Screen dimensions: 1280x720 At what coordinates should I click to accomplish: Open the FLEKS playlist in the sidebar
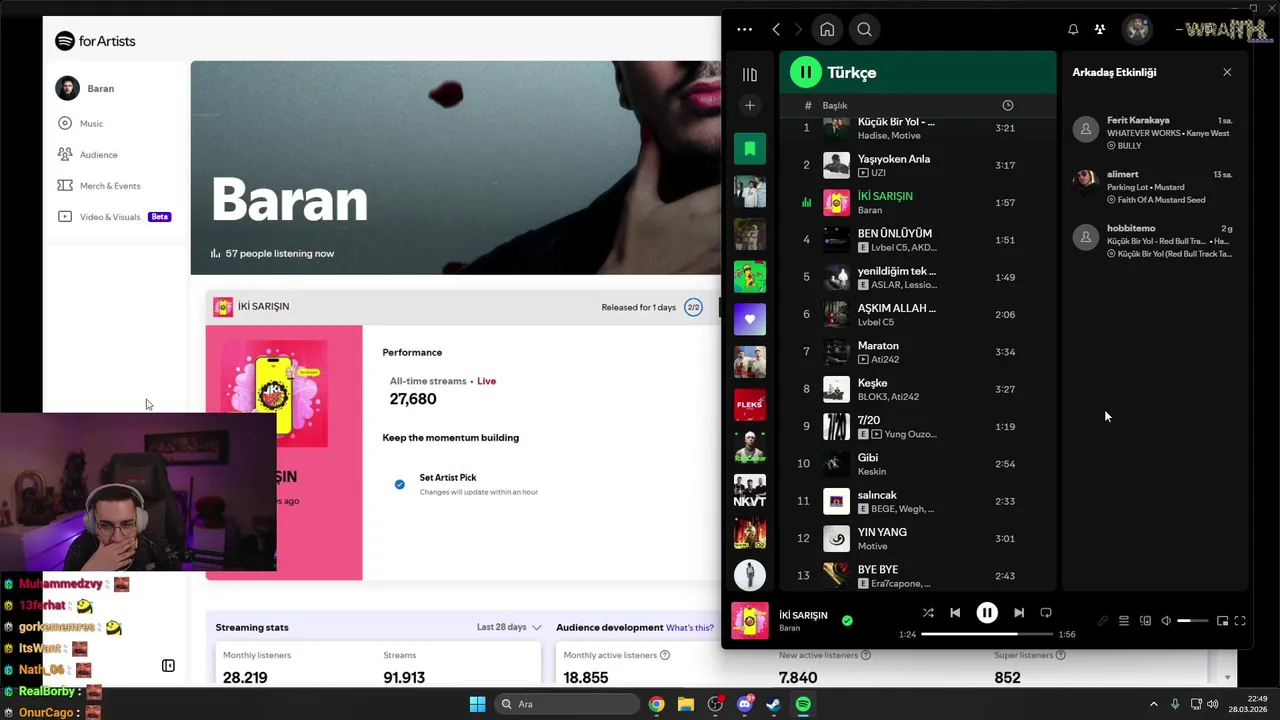750,405
